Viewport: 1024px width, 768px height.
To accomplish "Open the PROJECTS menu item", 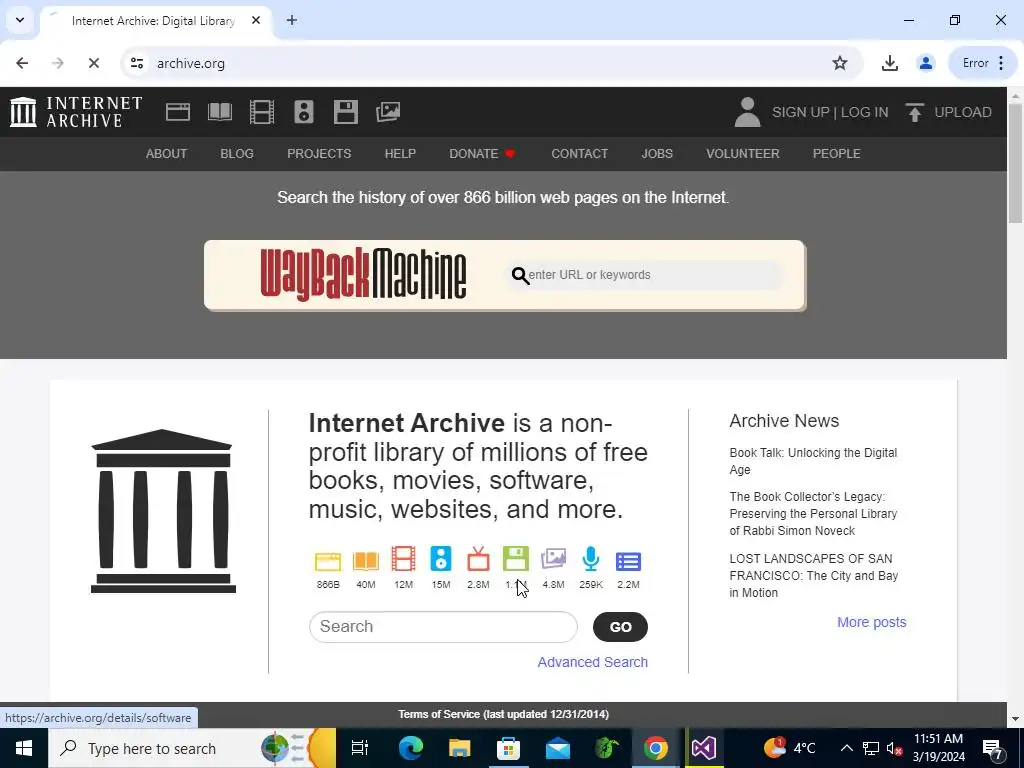I will [x=319, y=153].
